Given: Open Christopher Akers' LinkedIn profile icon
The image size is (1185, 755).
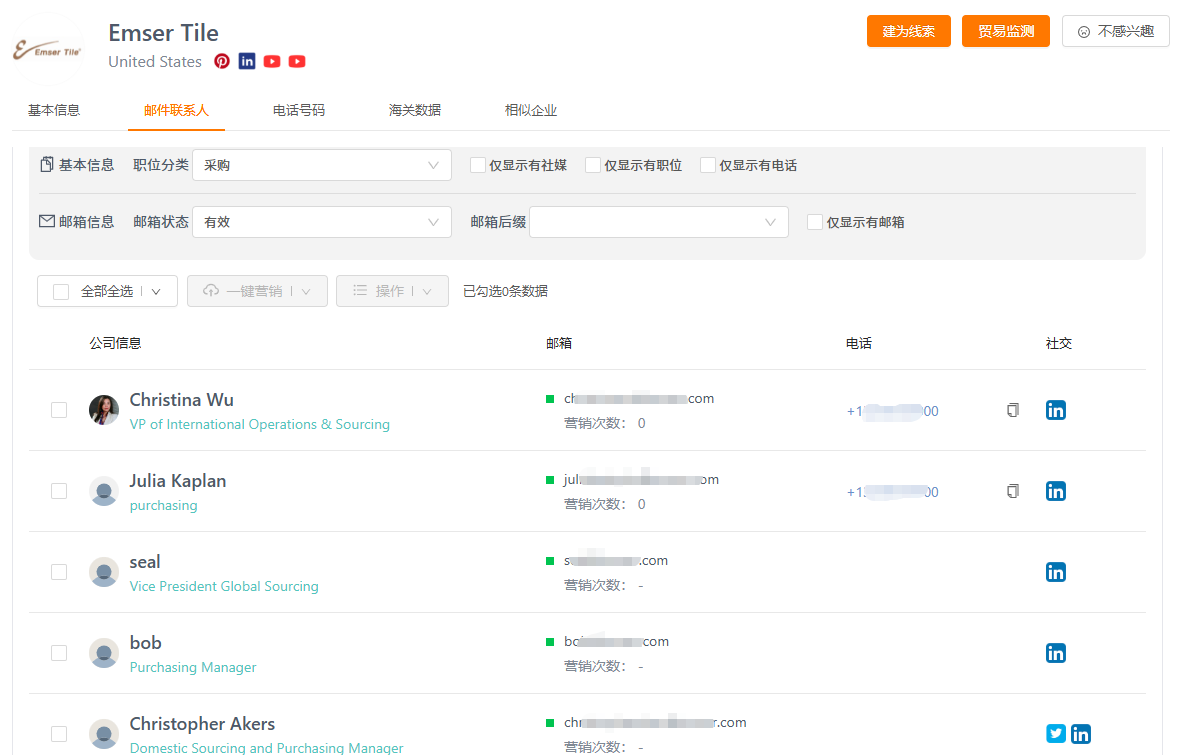Looking at the screenshot, I should pos(1081,734).
